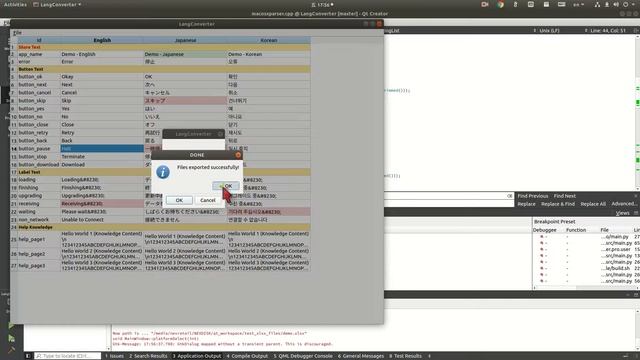Click Cancel in the LangConverter dialog behind DONE
The image size is (640, 360).
[x=208, y=200]
